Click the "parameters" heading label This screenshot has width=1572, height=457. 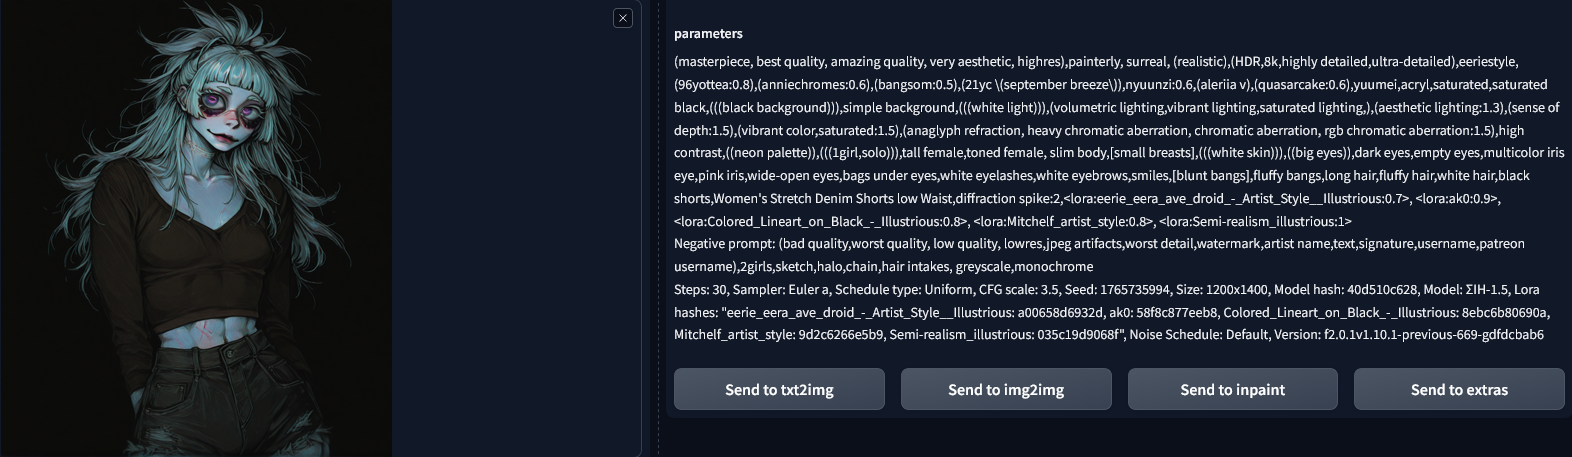708,34
